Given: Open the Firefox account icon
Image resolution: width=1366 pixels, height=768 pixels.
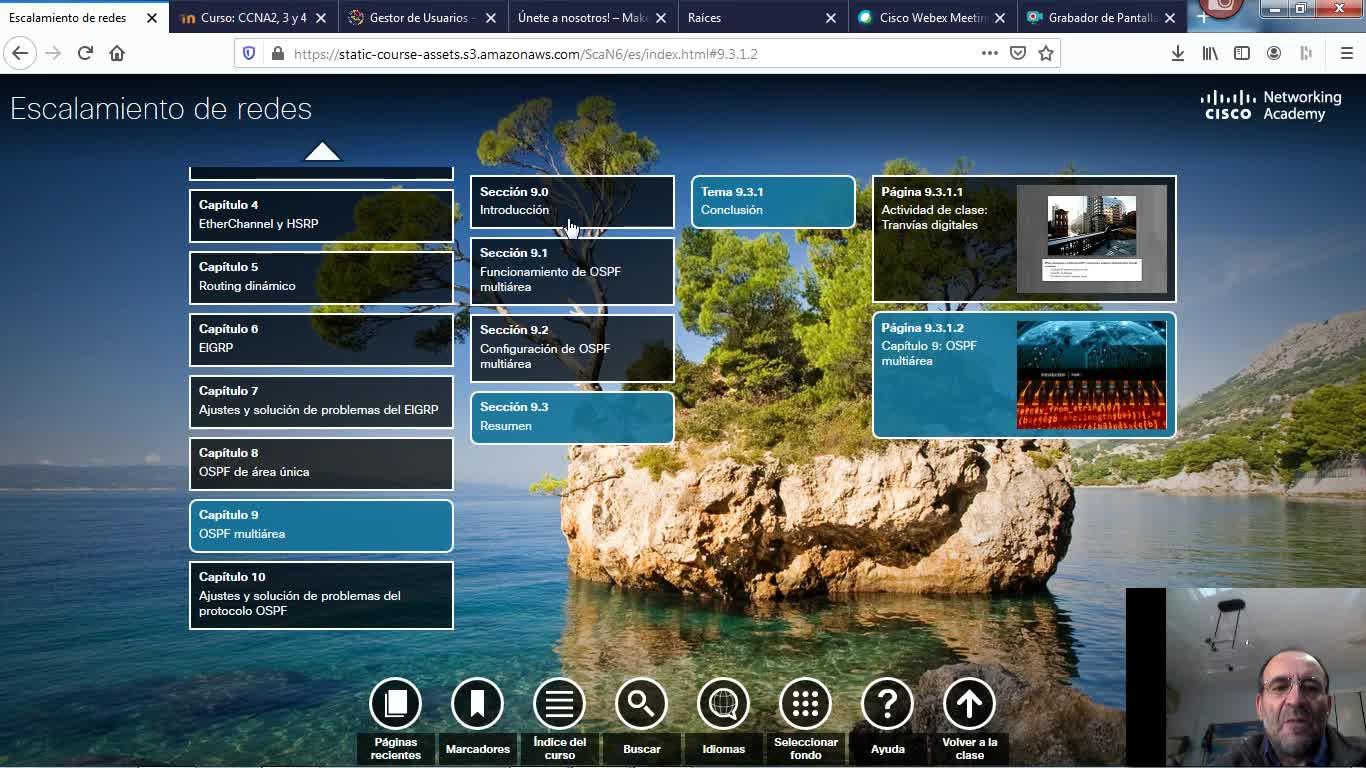Looking at the screenshot, I should [x=1274, y=54].
